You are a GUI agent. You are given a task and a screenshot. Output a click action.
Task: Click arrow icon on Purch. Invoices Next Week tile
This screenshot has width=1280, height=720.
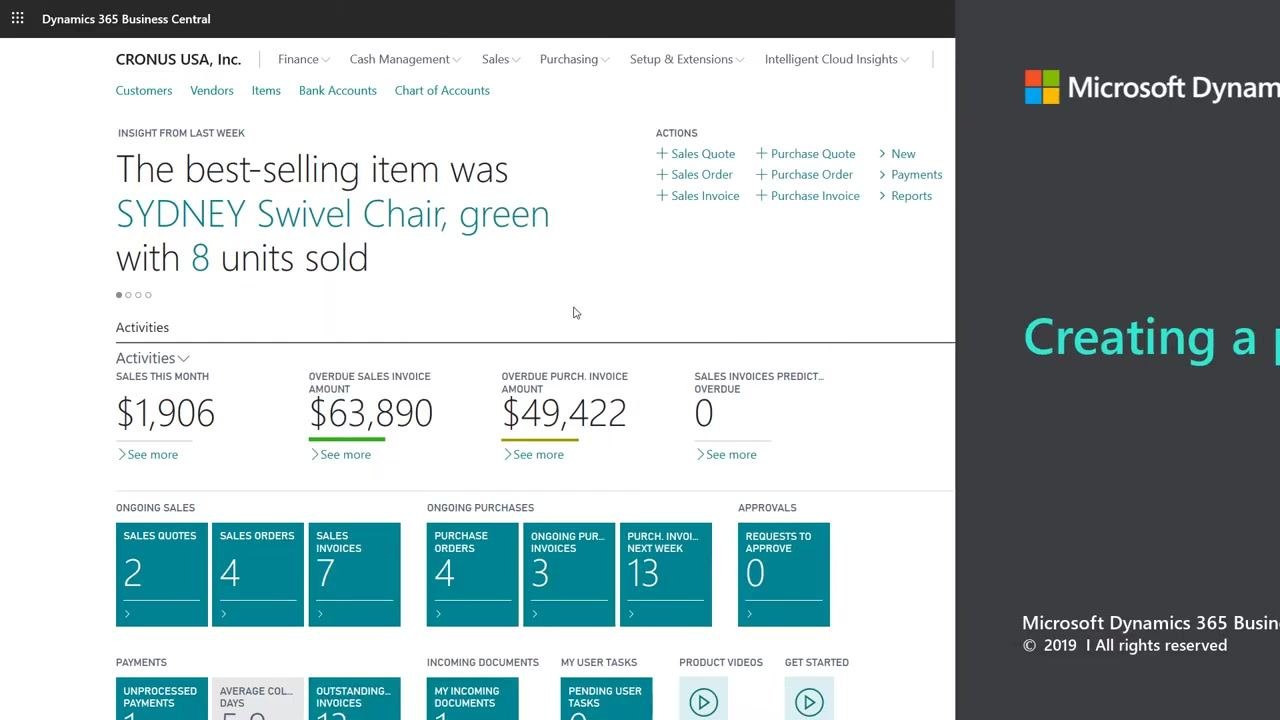tap(631, 614)
